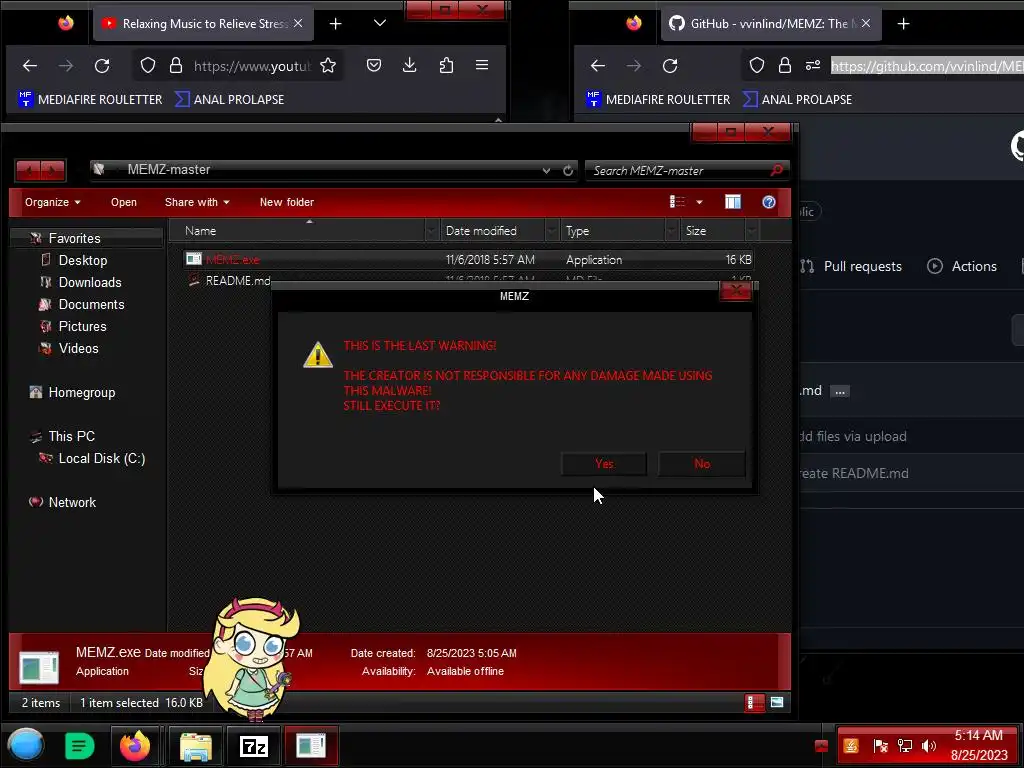Open Pull requests tab on GitHub
Image resolution: width=1024 pixels, height=768 pixels.
(x=851, y=266)
